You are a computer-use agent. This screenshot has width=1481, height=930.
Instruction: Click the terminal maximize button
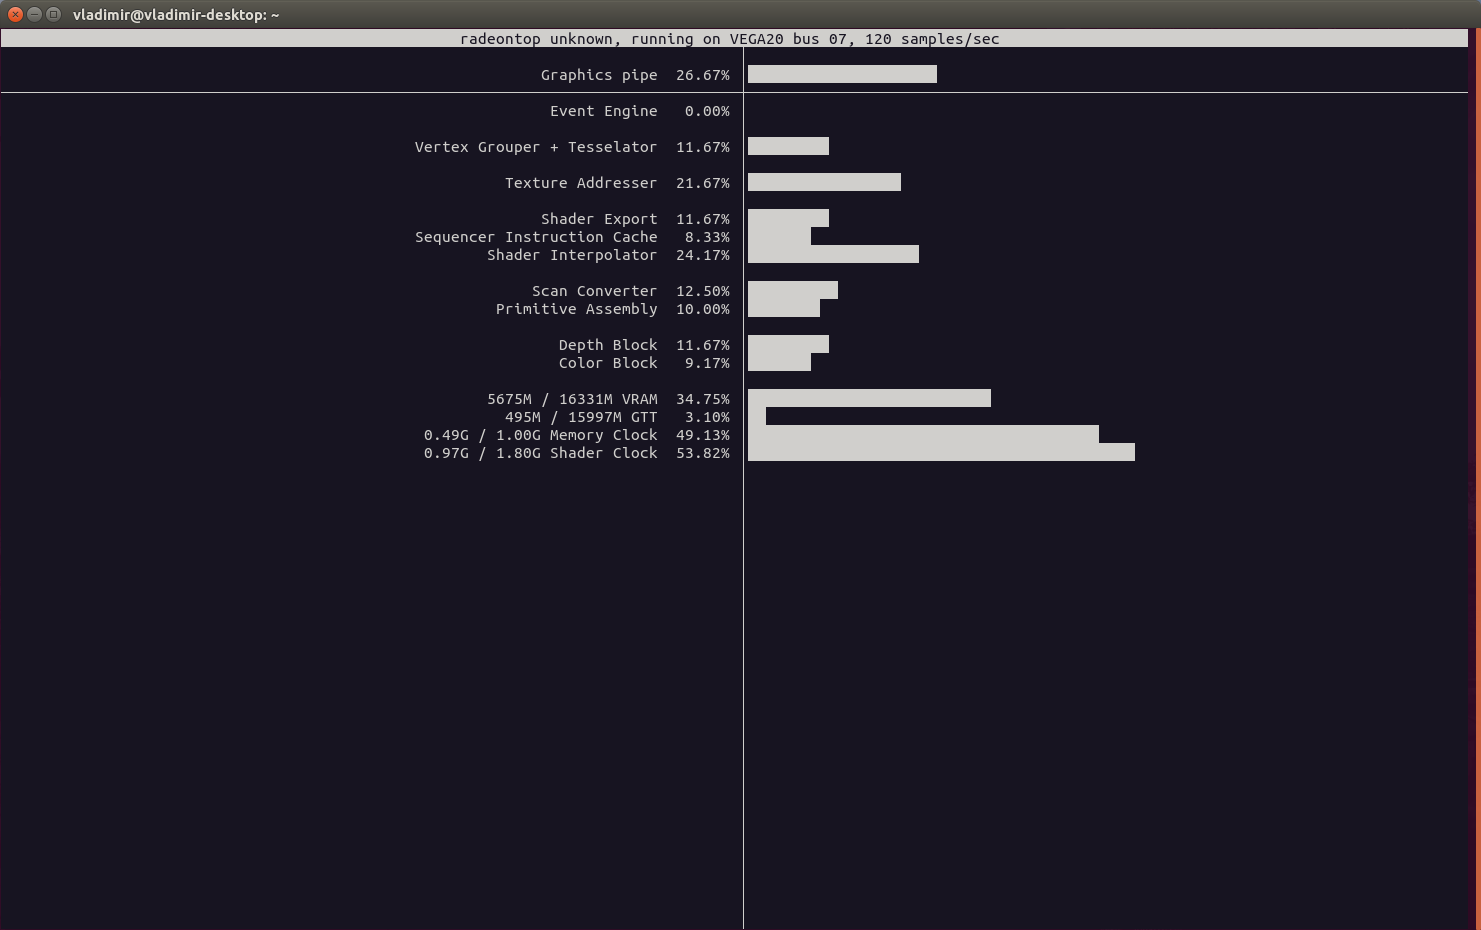click(51, 14)
